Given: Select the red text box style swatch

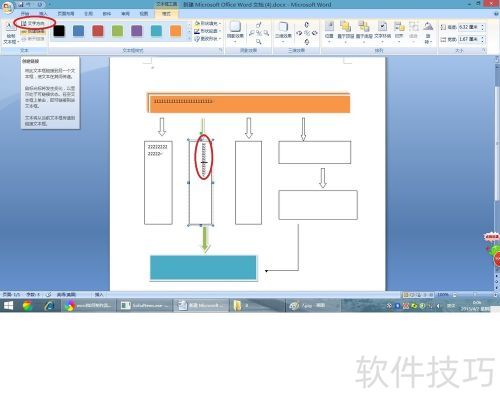Looking at the screenshot, I should click(x=98, y=31).
